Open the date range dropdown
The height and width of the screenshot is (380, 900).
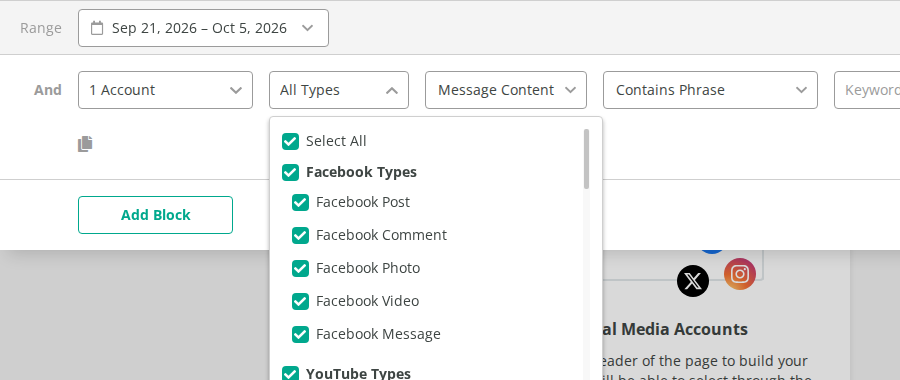coord(203,28)
